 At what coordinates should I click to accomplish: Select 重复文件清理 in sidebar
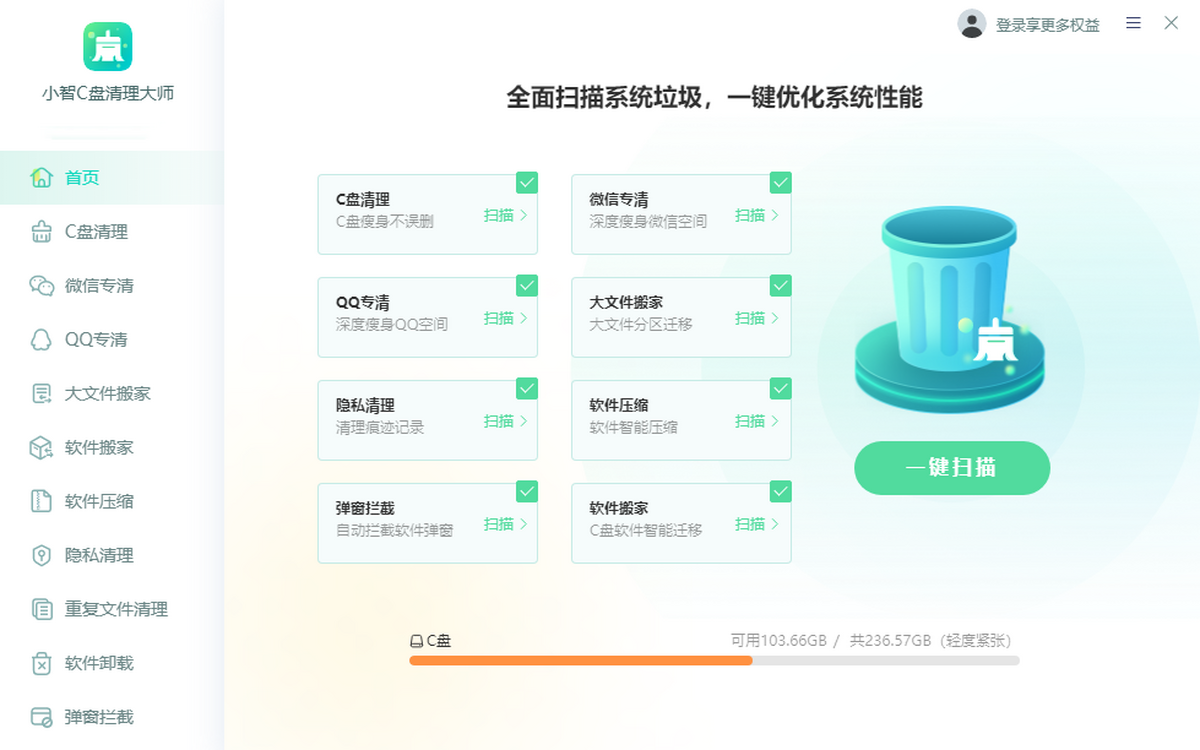click(x=112, y=610)
